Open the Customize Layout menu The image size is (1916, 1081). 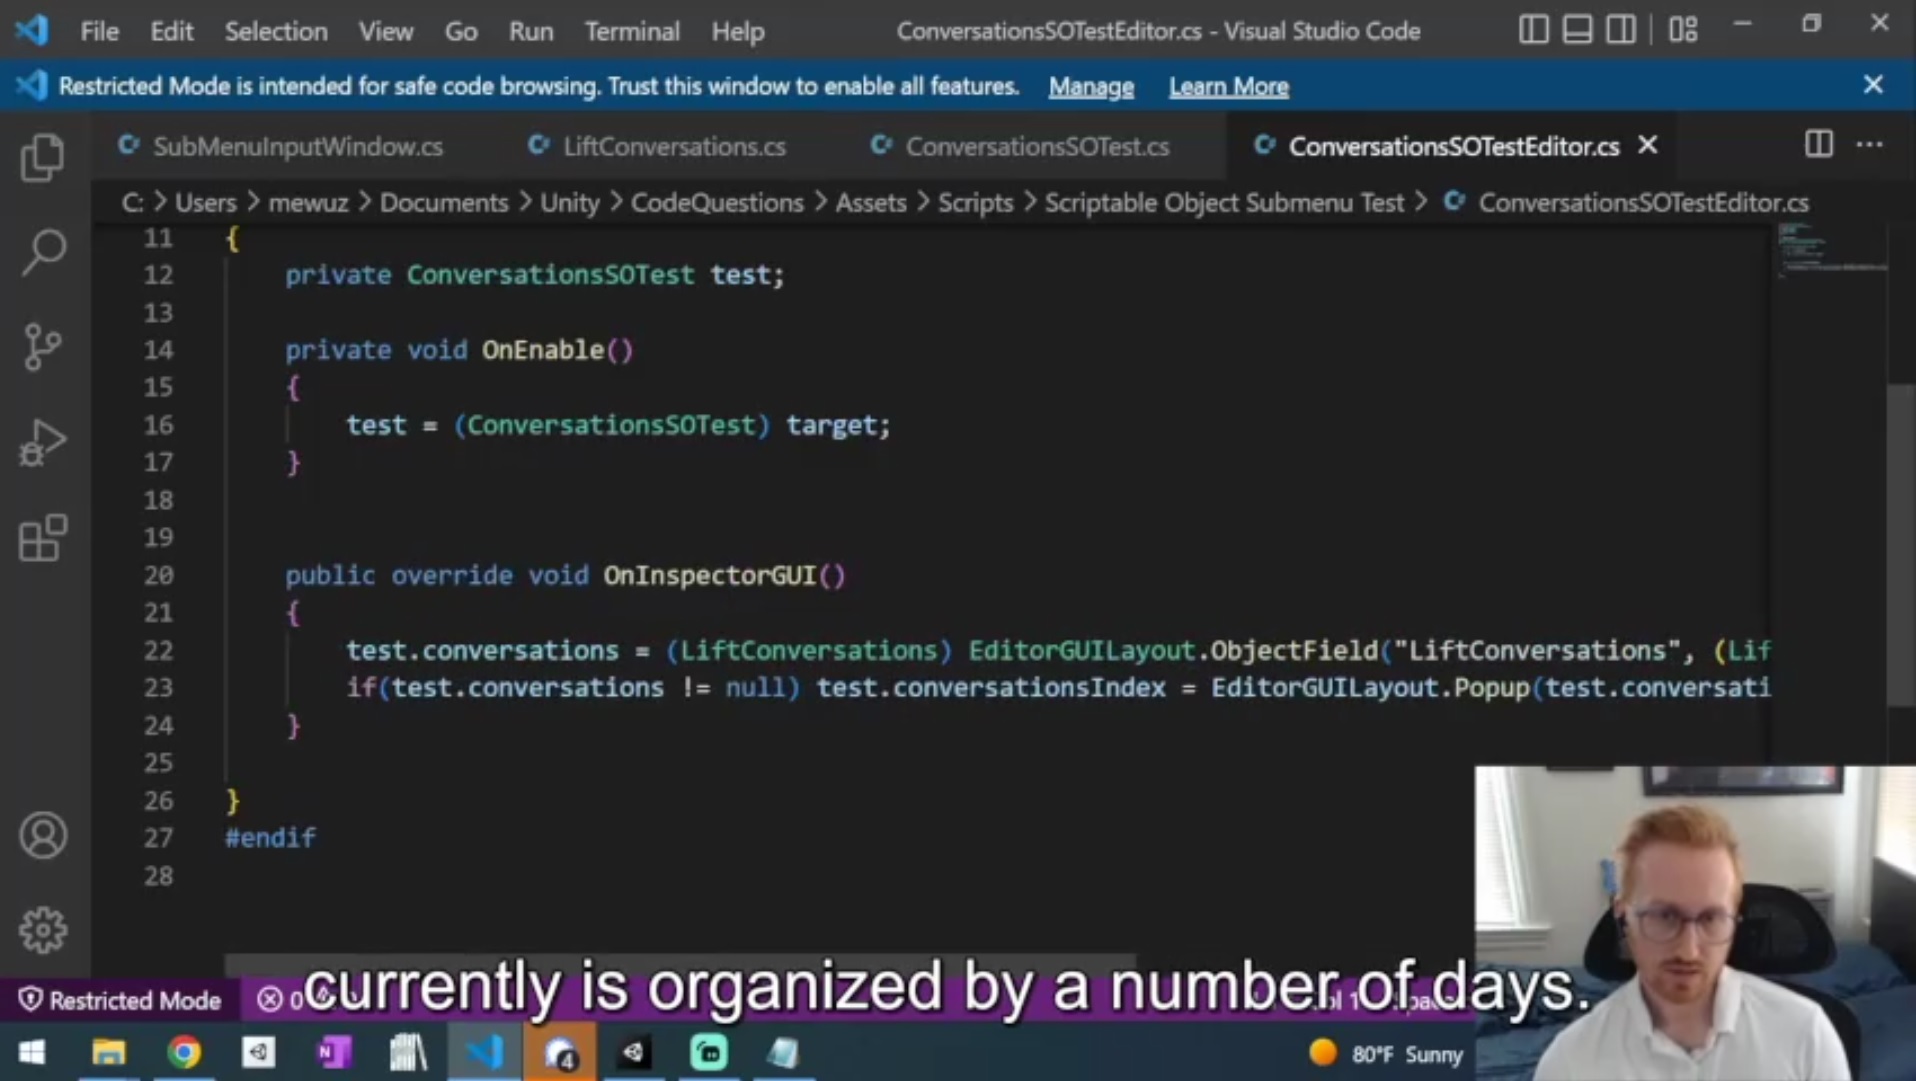[1683, 30]
